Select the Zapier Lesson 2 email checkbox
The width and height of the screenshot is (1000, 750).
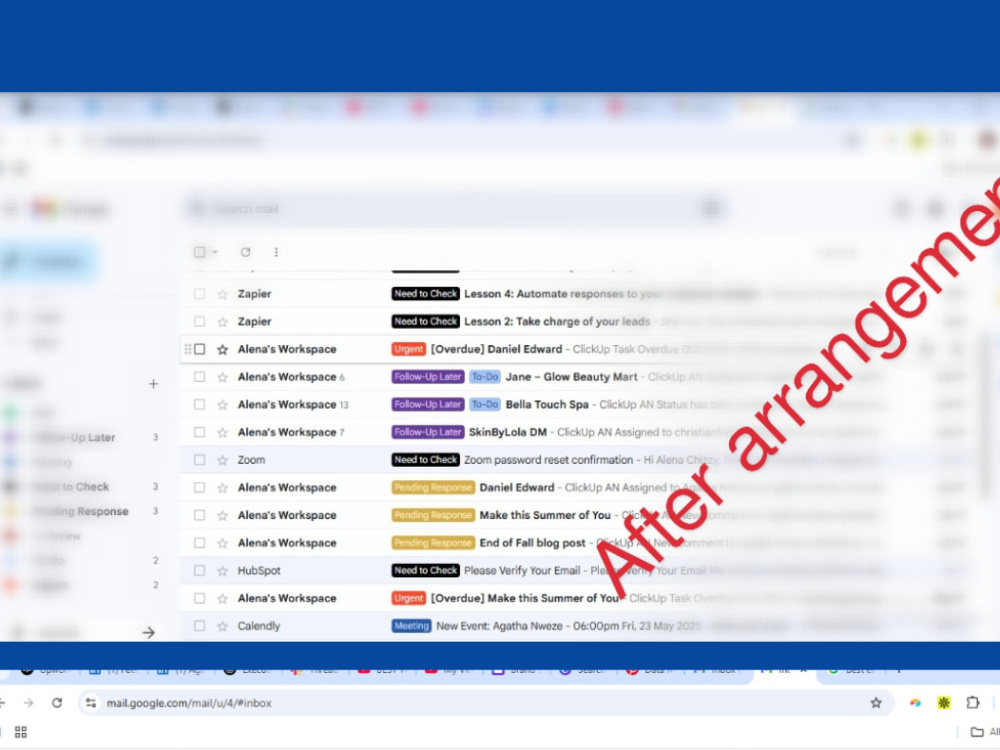(200, 321)
